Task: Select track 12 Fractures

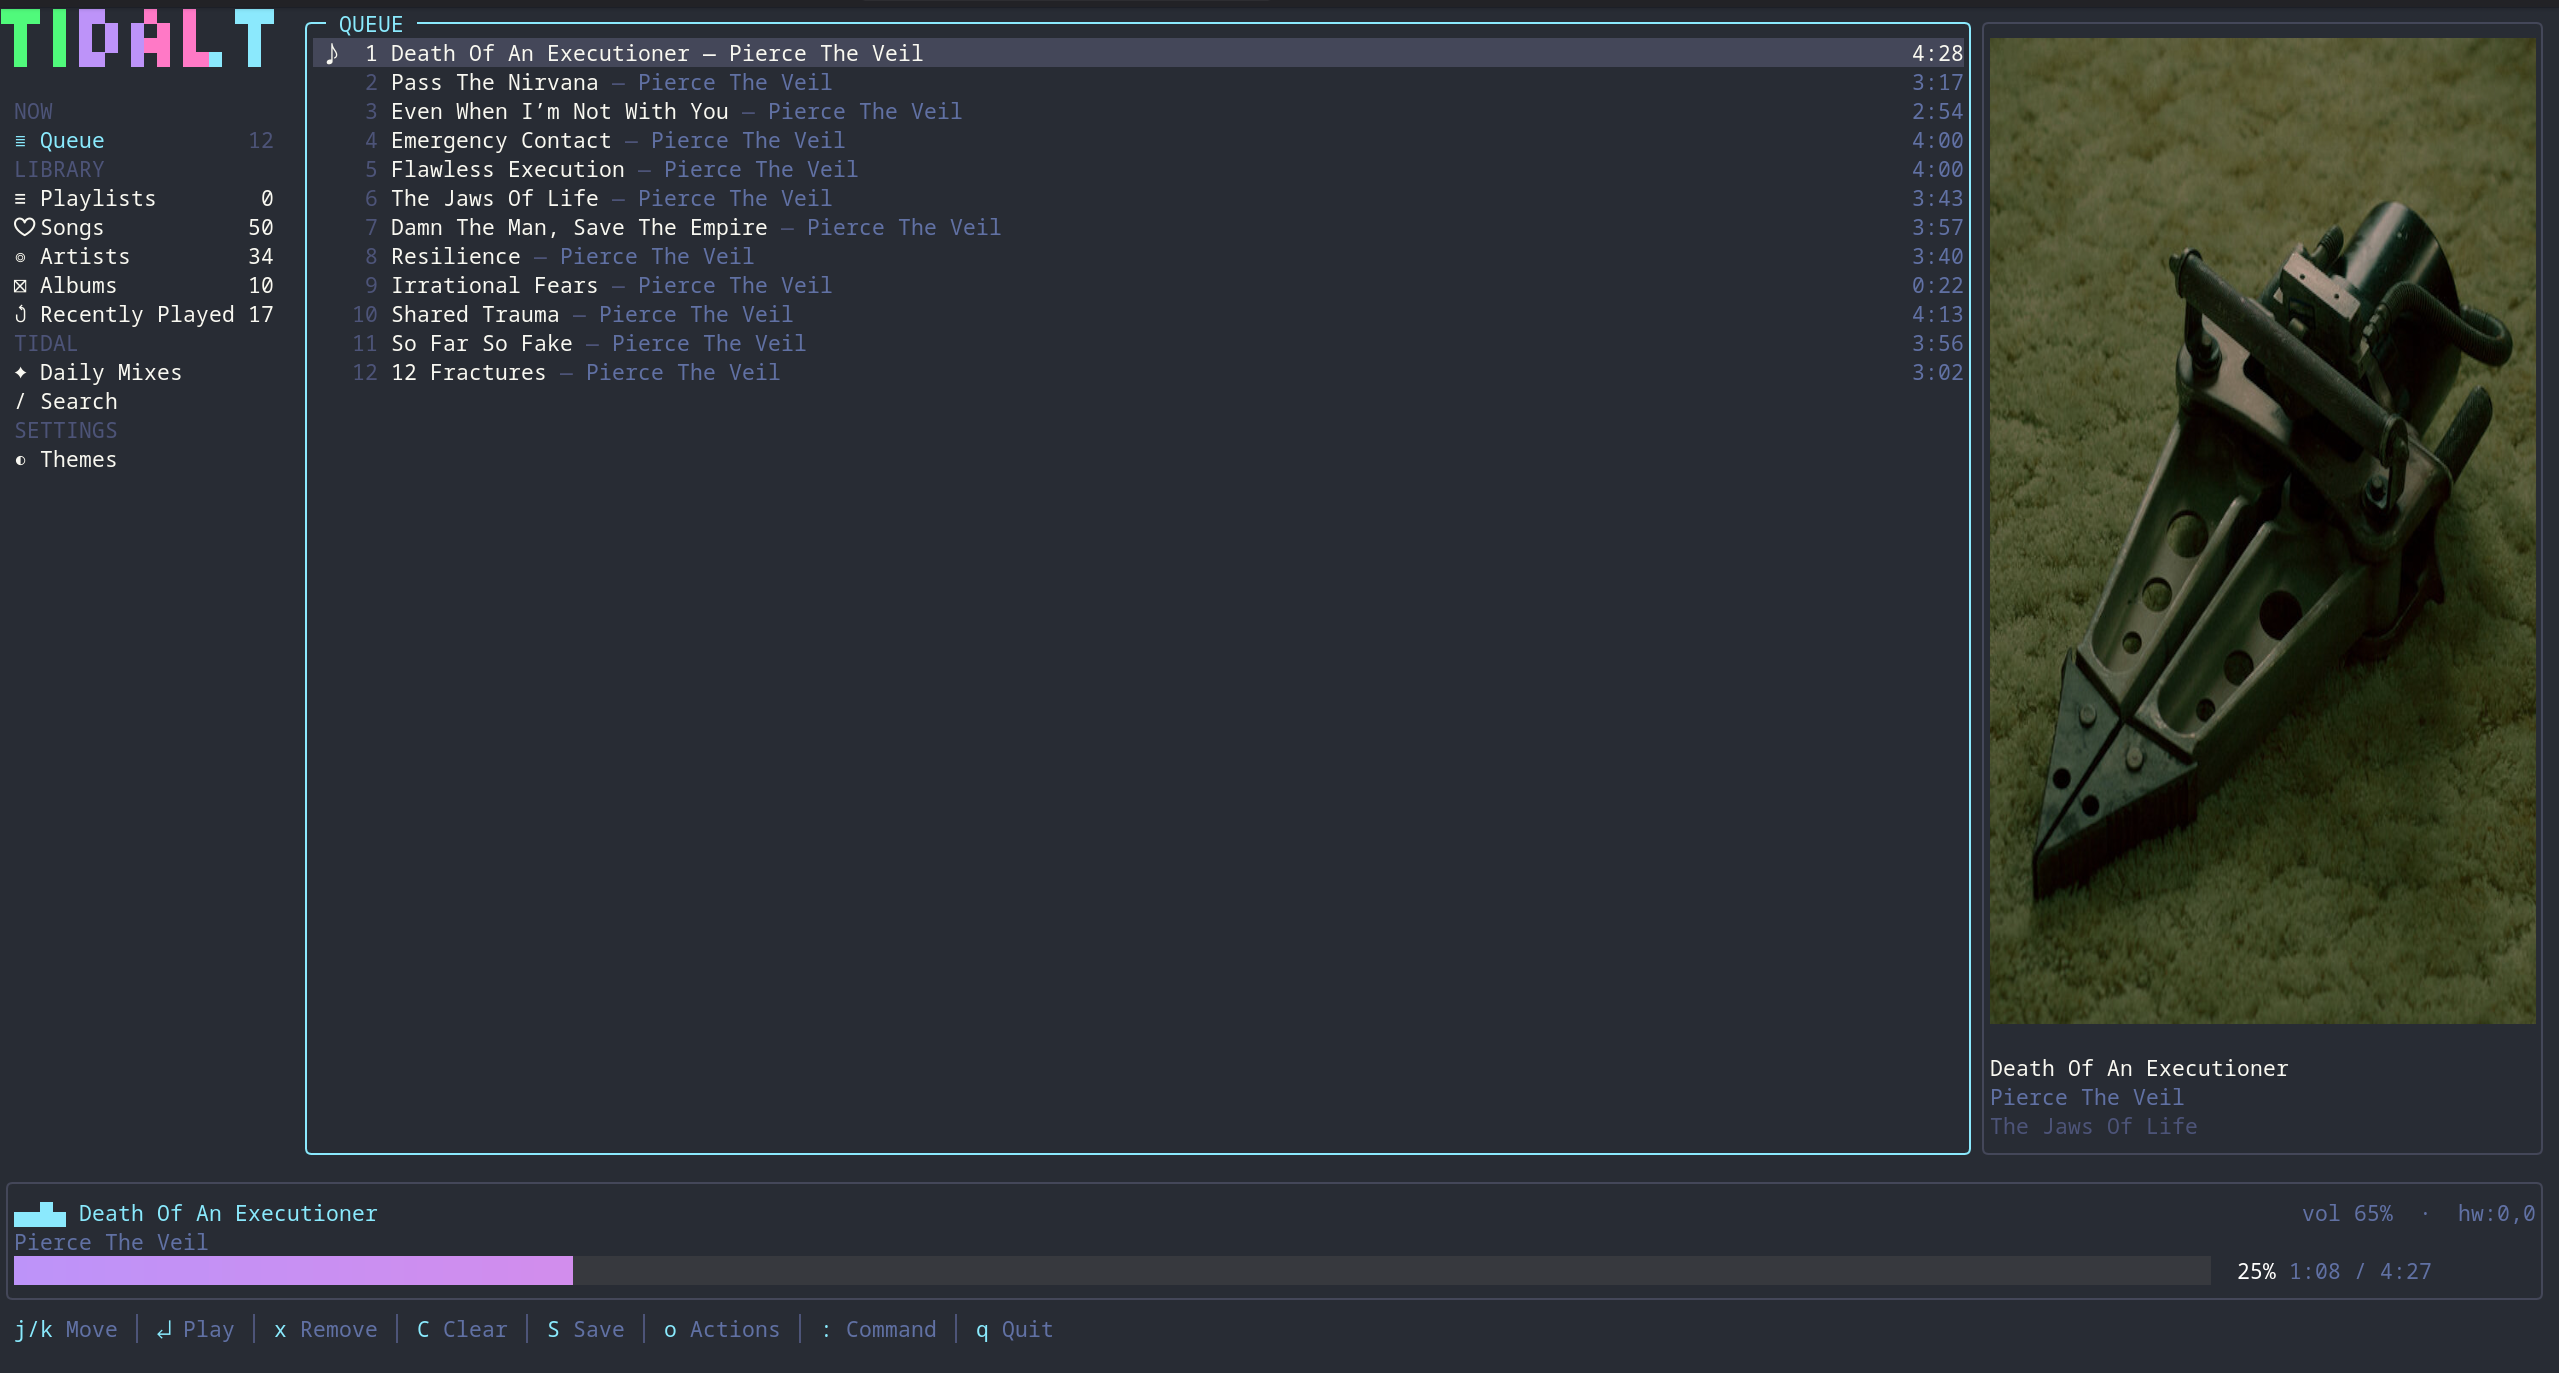Action: click(1138, 372)
